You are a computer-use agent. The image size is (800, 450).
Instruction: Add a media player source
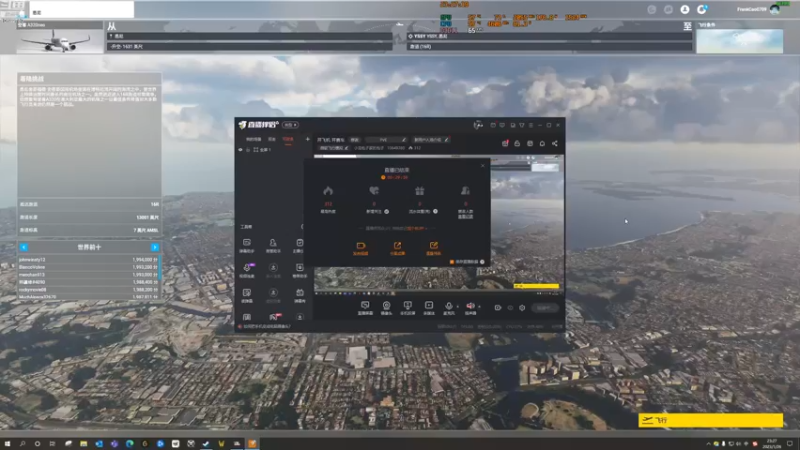[x=429, y=308]
